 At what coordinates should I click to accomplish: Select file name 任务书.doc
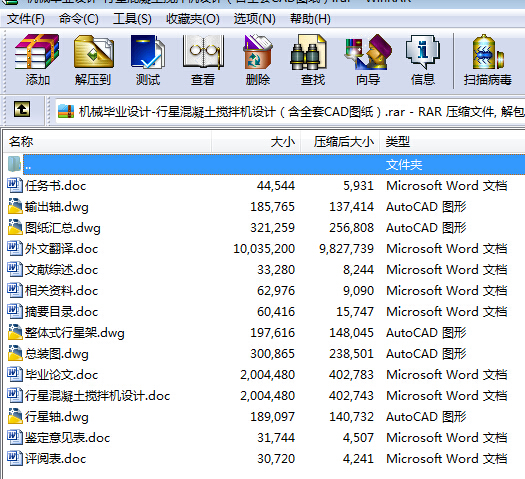[x=56, y=186]
